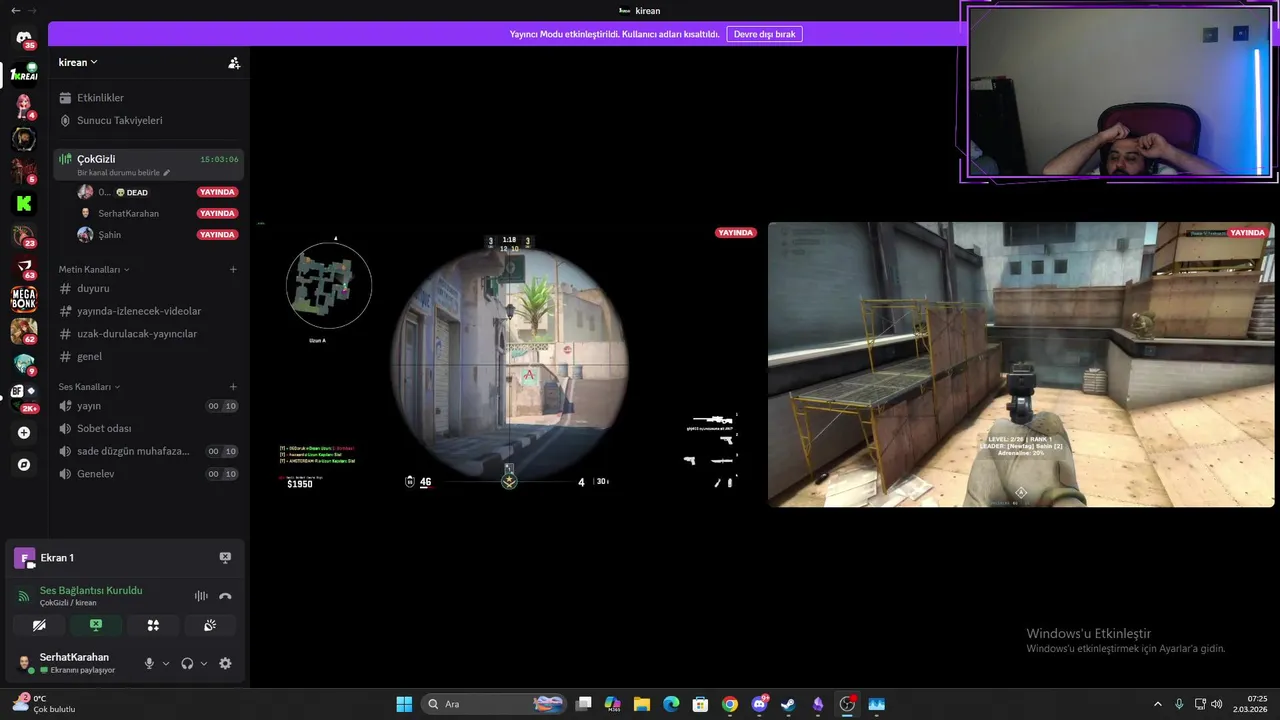Image resolution: width=1280 pixels, height=720 pixels.
Task: Click the Ses Bağlantısı Kuruldu status text
Action: coord(91,591)
